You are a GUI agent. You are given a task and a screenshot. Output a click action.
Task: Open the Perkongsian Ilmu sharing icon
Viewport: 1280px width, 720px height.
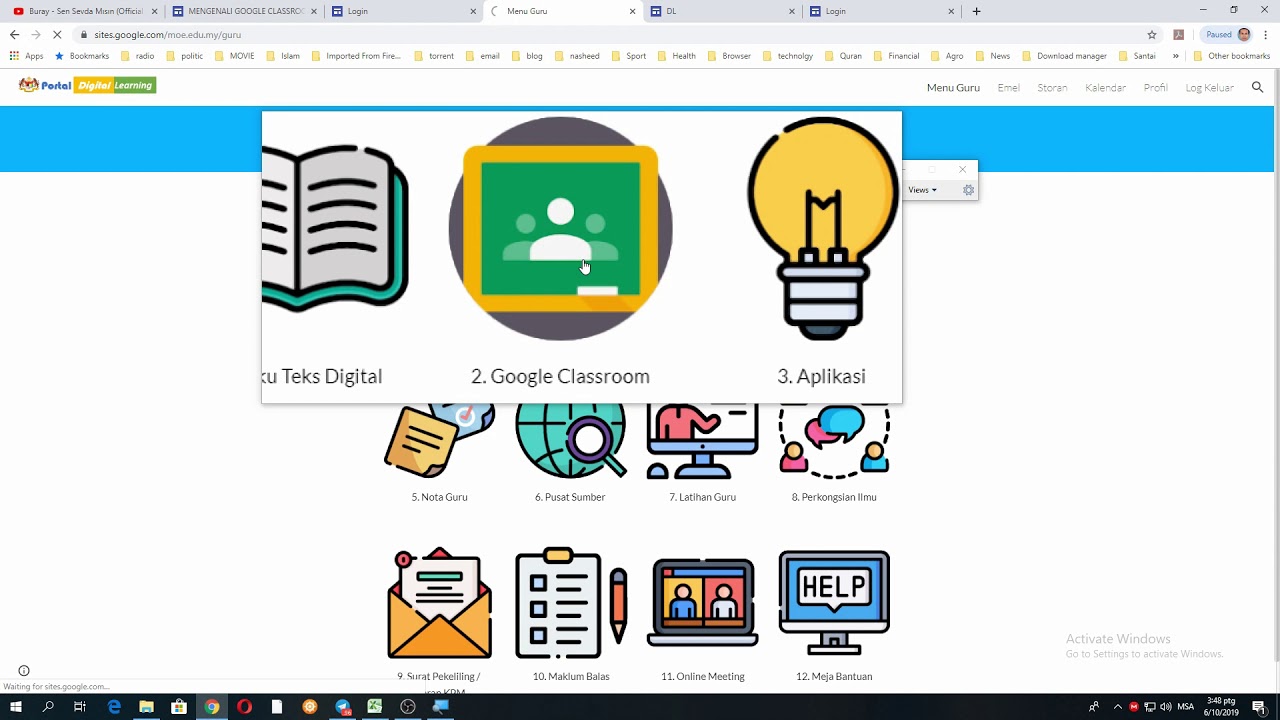834,441
